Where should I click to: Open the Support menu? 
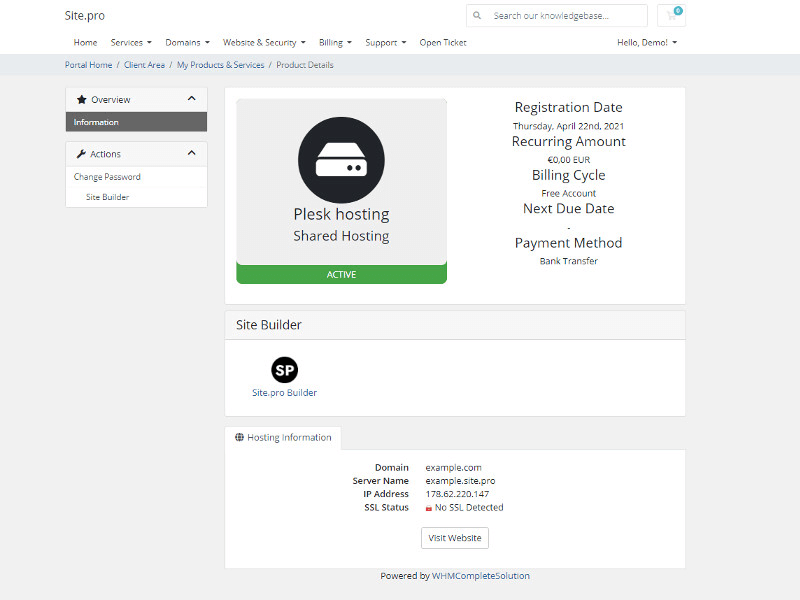[x=382, y=42]
